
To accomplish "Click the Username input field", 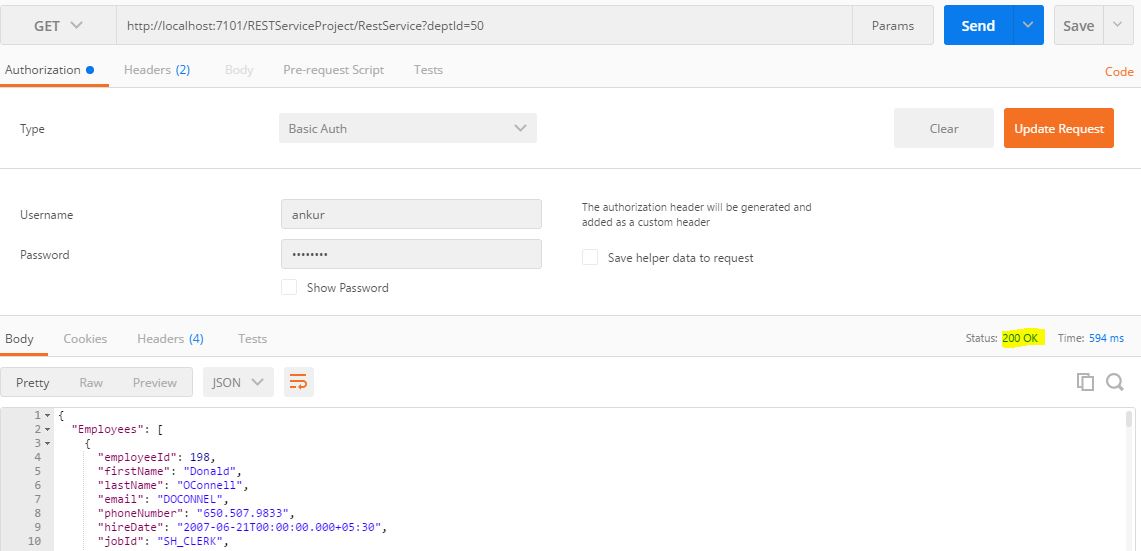I will click(411, 214).
